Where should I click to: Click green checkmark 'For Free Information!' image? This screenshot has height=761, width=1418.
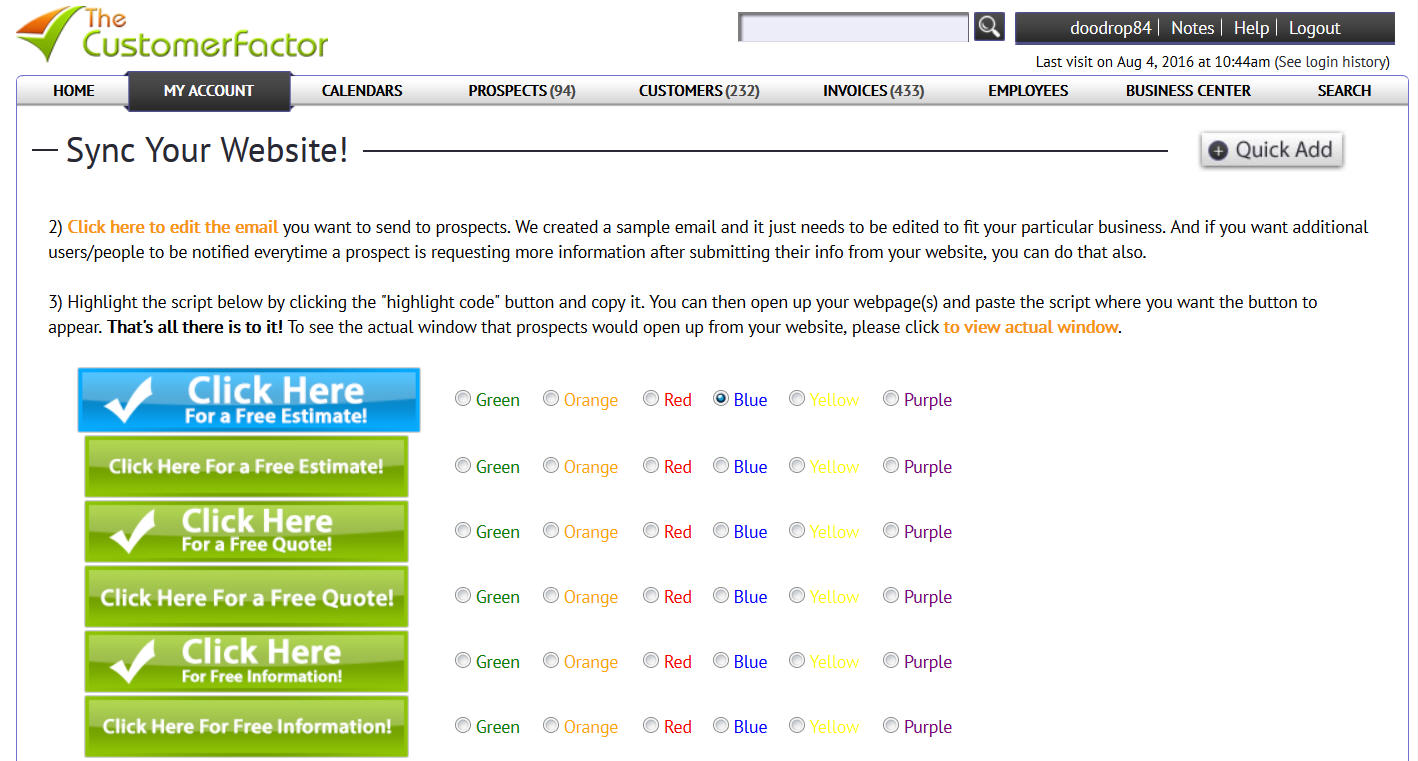pos(246,662)
